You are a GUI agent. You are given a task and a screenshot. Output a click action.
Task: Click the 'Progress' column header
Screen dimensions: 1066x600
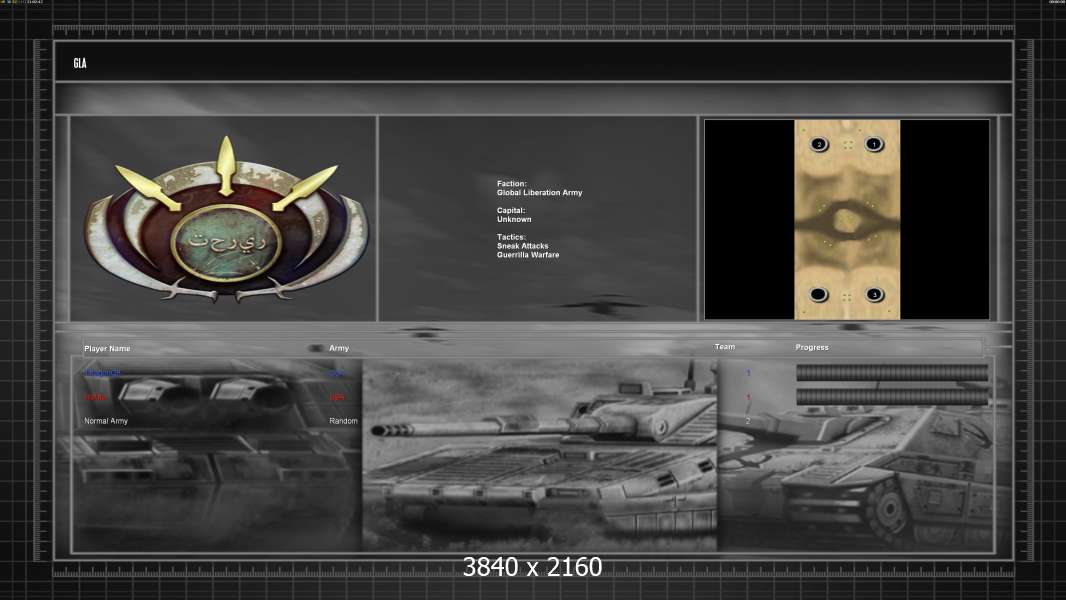812,347
